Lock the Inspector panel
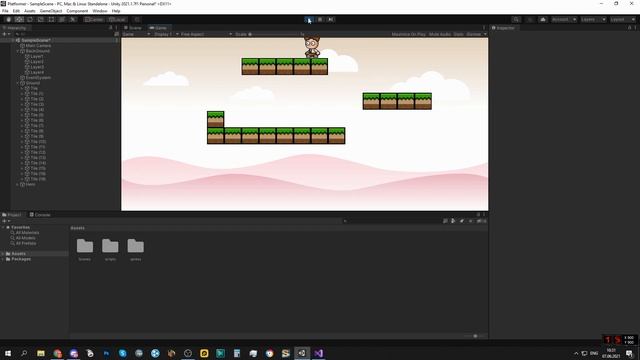640x360 pixels. click(x=629, y=28)
